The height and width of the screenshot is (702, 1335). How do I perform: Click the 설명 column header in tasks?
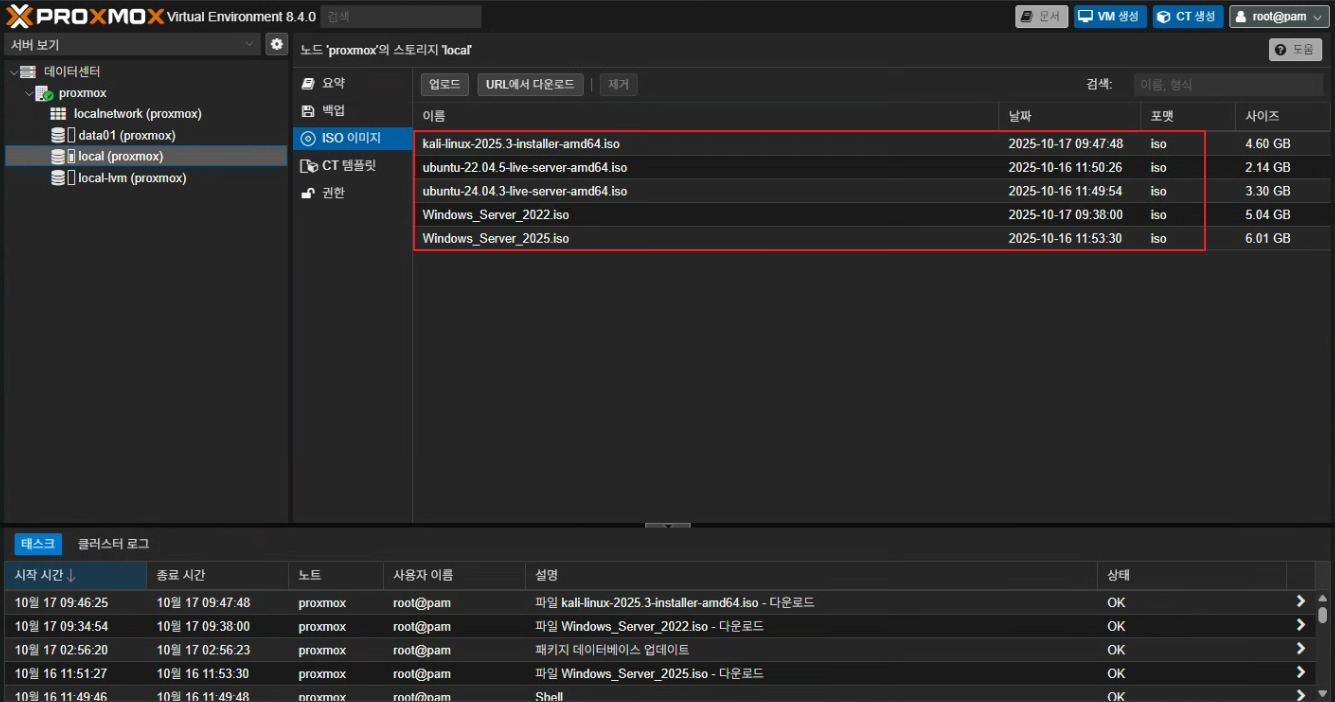811,575
